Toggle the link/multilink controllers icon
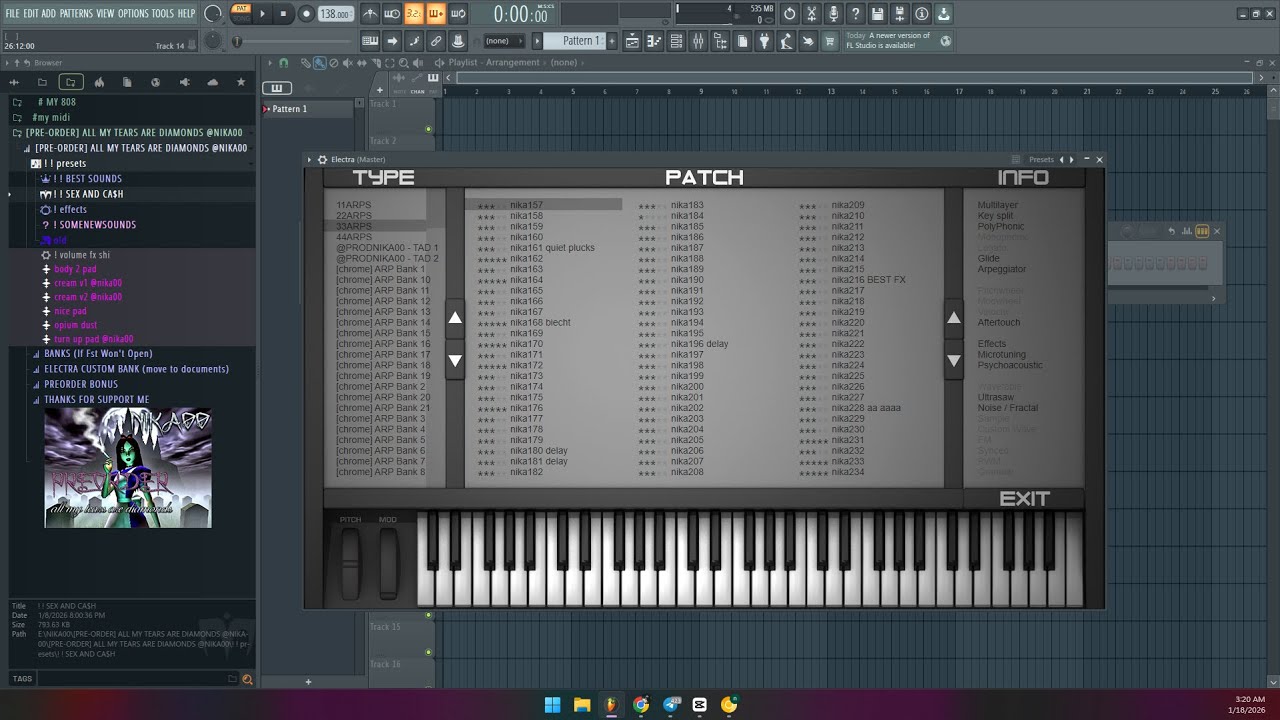The image size is (1280, 720). (436, 41)
